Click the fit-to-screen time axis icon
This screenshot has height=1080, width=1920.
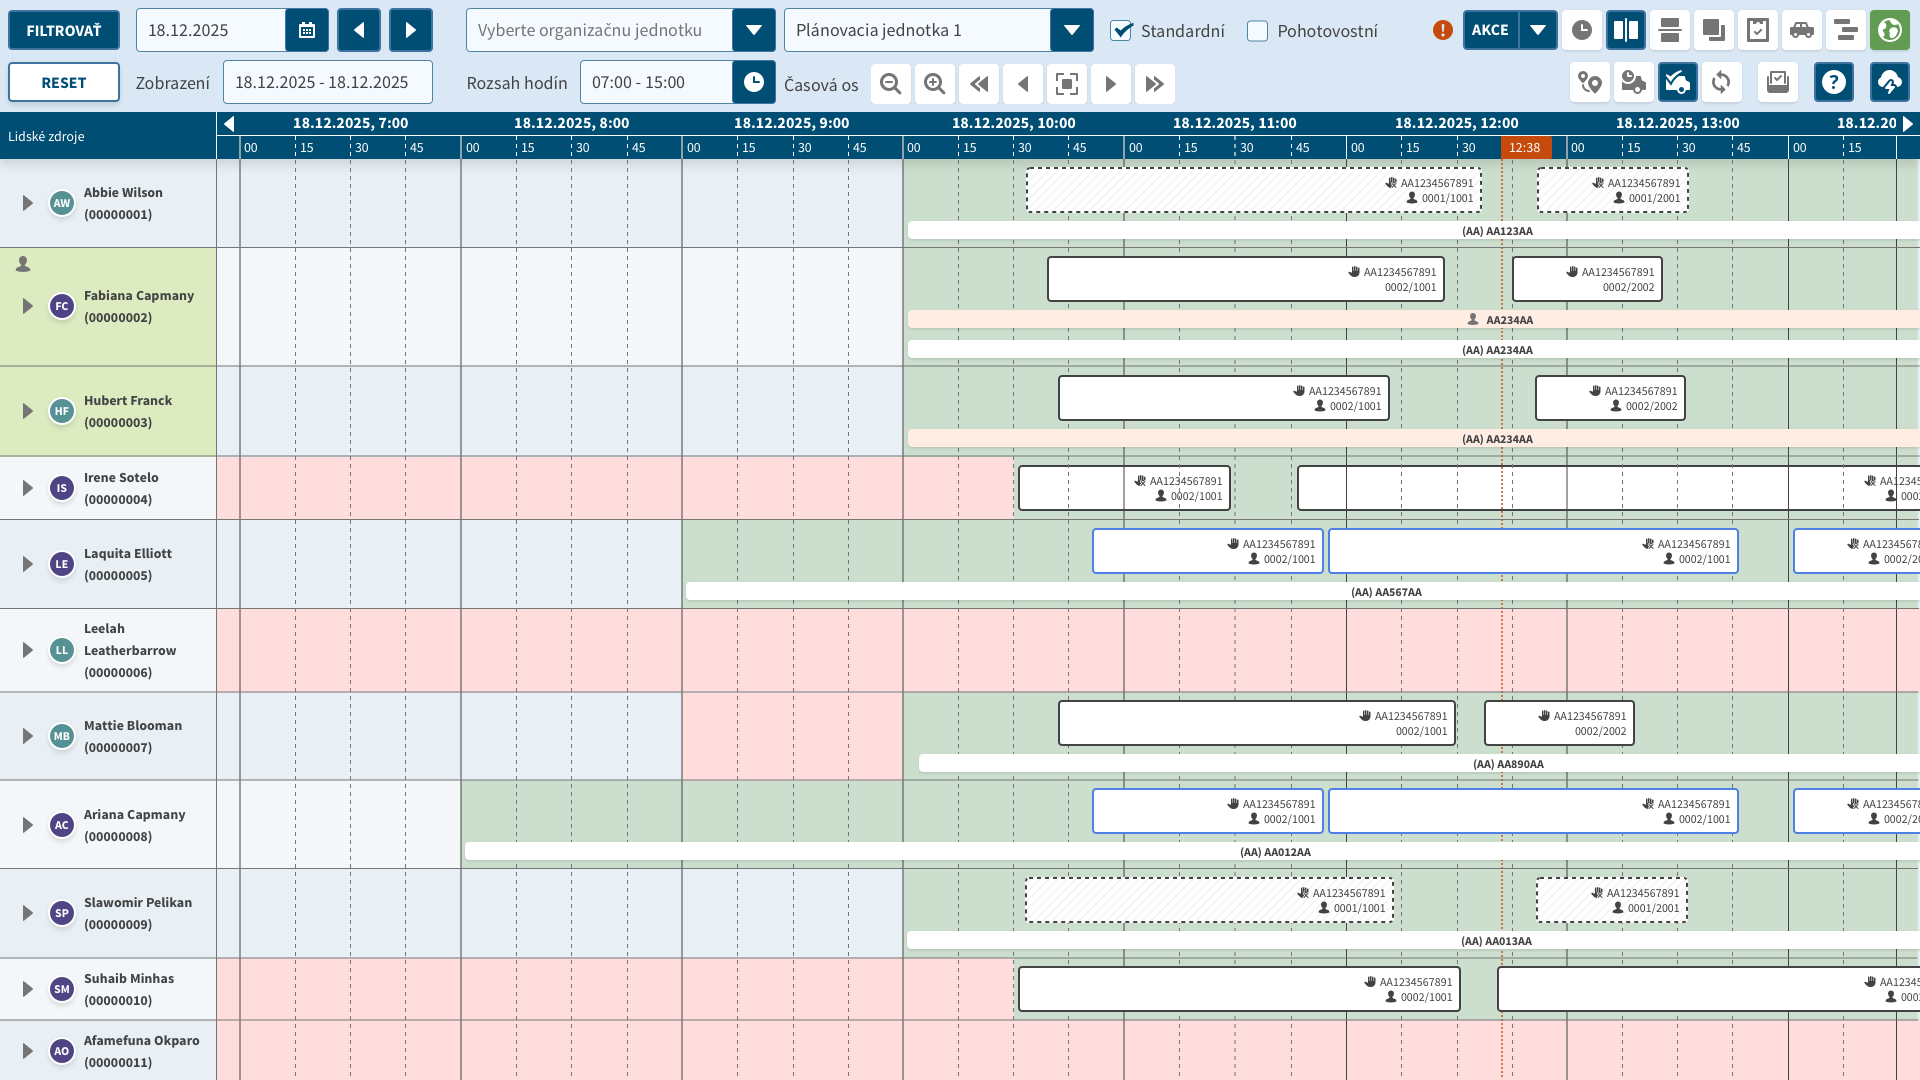[x=1067, y=84]
